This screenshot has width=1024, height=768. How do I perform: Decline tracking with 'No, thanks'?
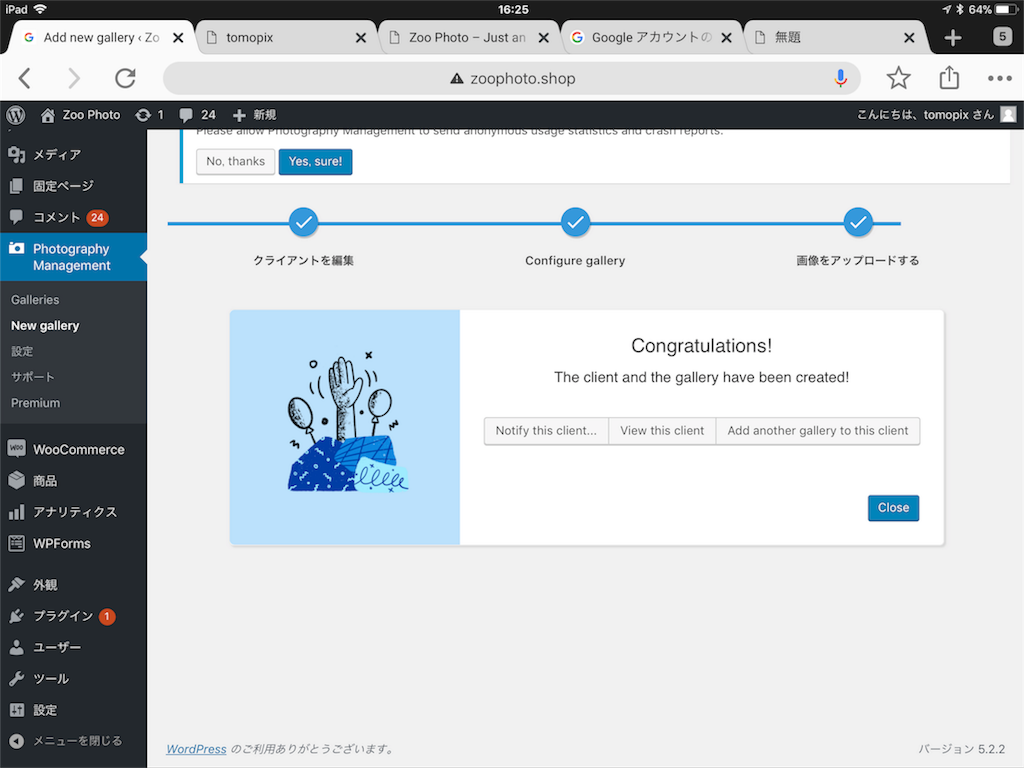[236, 161]
